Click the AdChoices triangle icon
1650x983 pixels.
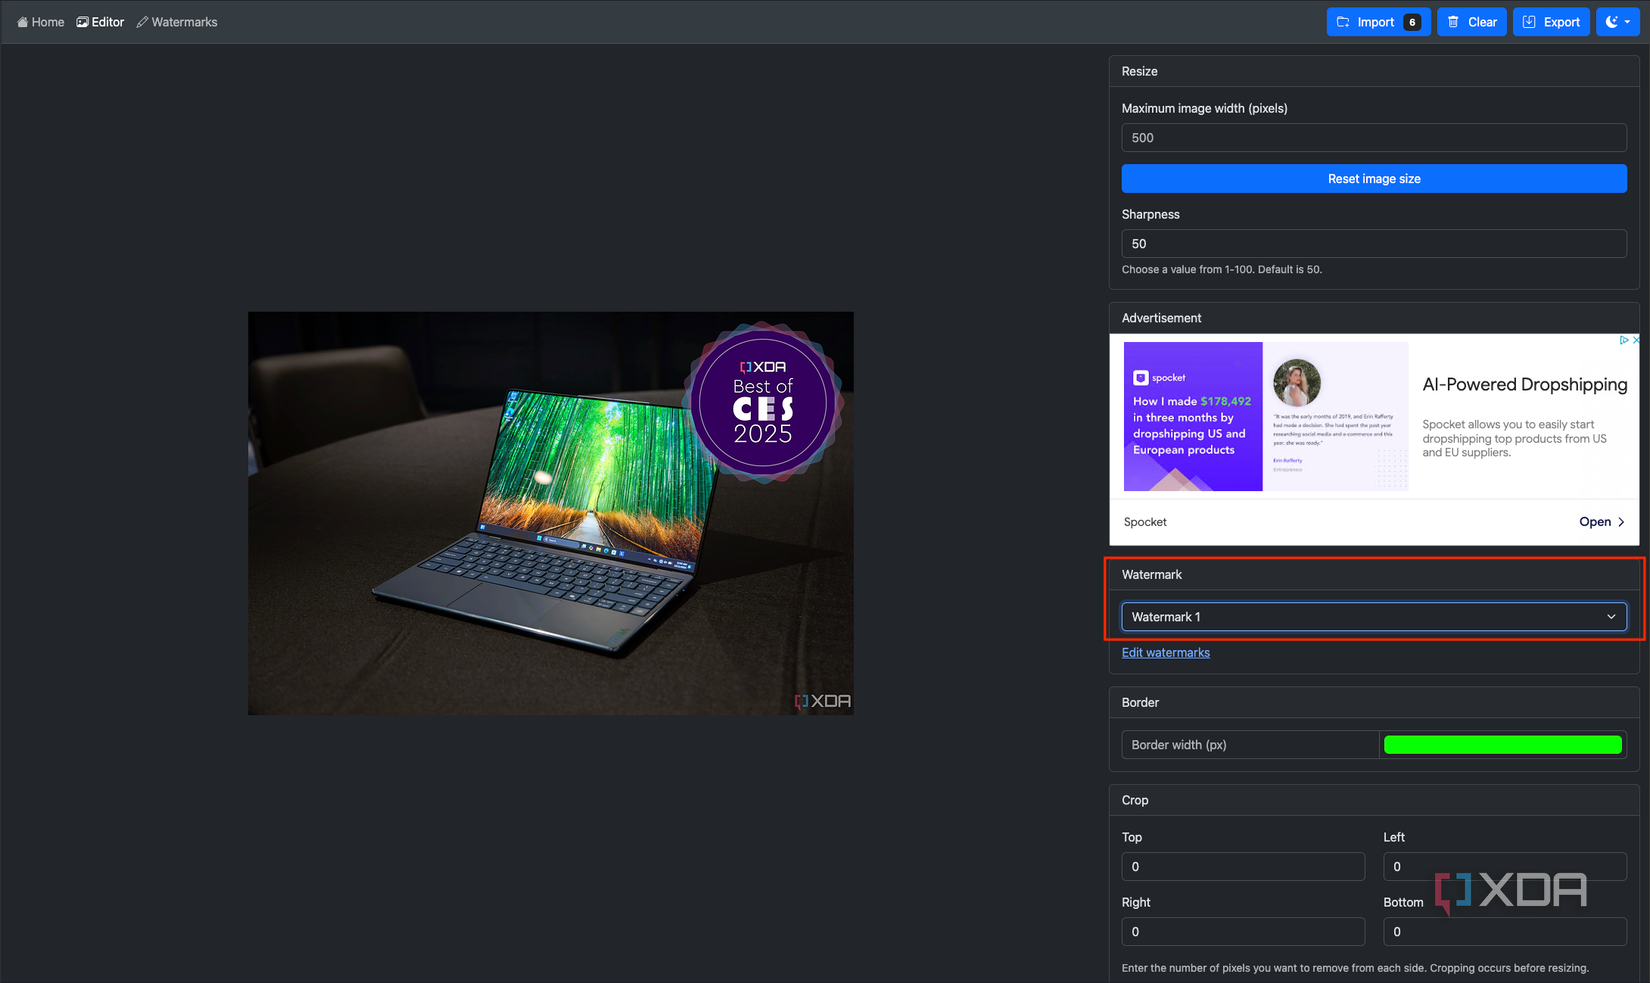(1624, 340)
